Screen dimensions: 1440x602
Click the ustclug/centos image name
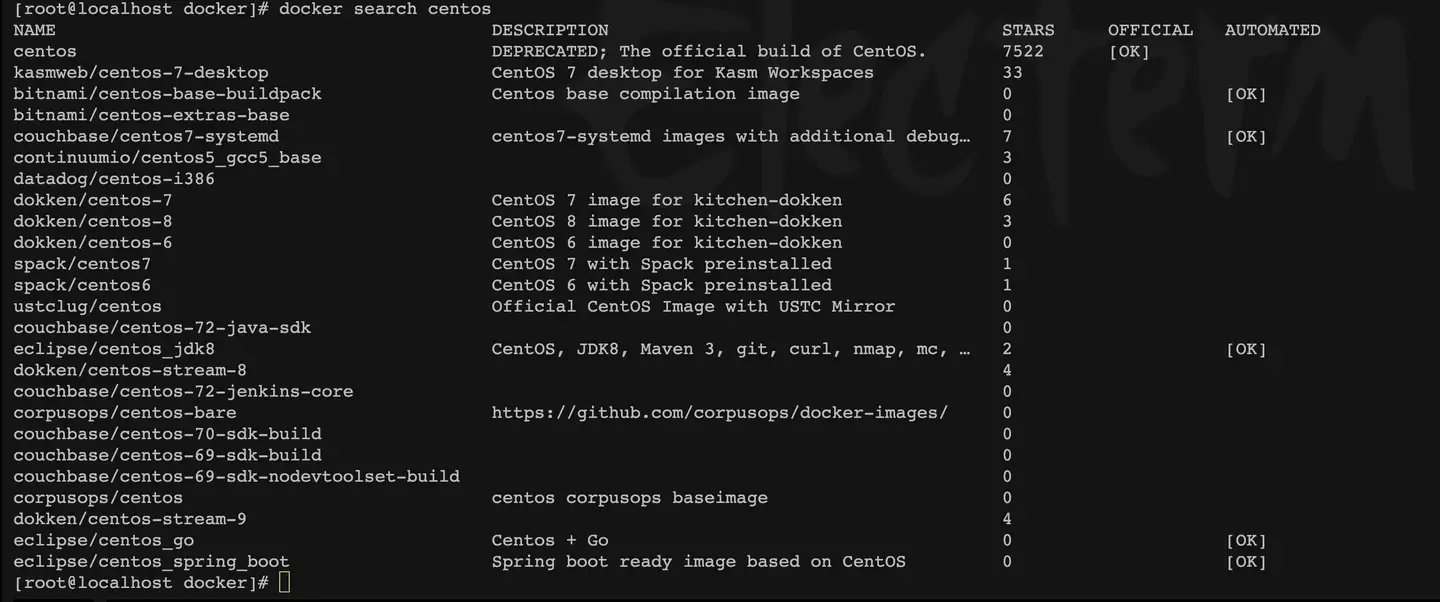[x=87, y=306]
